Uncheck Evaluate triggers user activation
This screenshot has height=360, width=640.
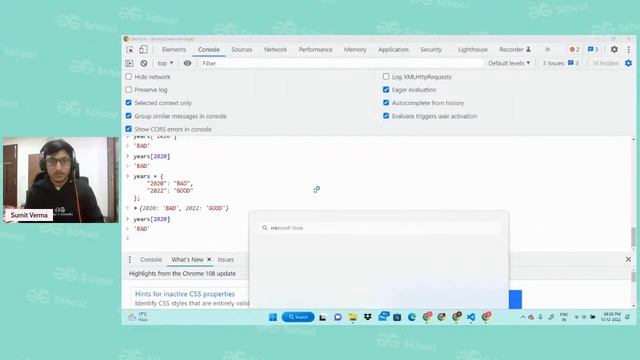tap(386, 116)
